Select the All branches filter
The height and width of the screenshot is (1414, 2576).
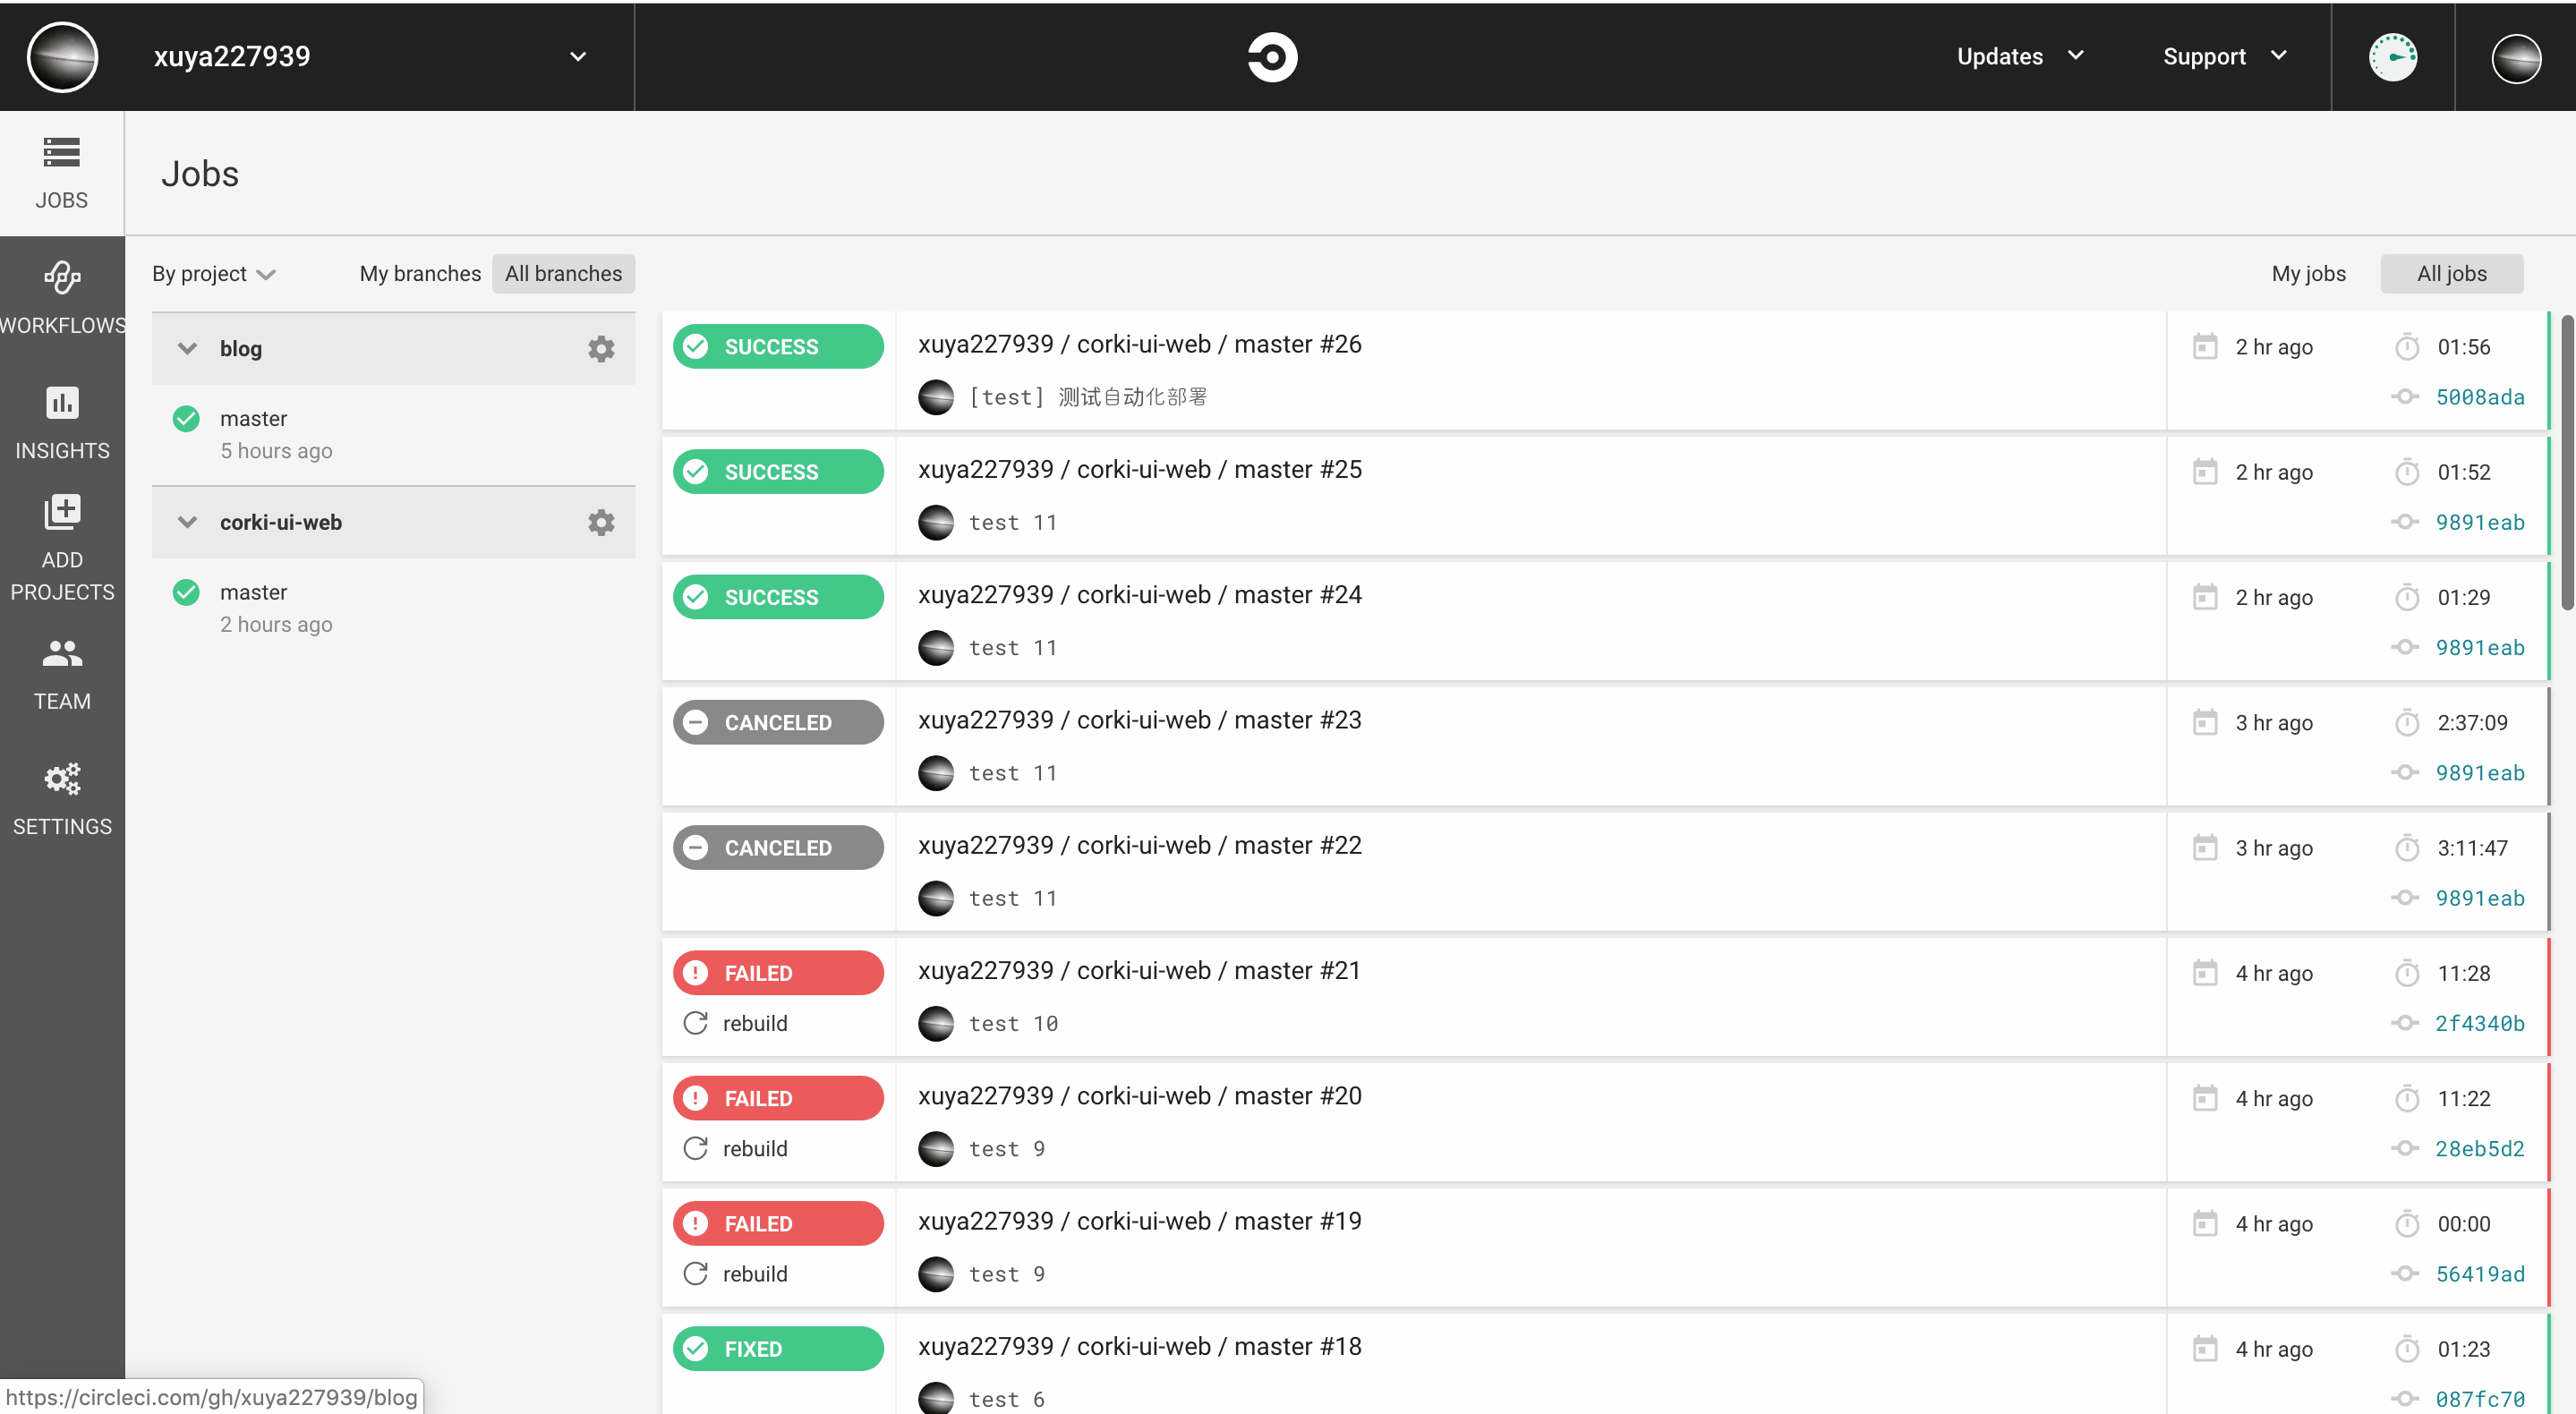[x=563, y=274]
